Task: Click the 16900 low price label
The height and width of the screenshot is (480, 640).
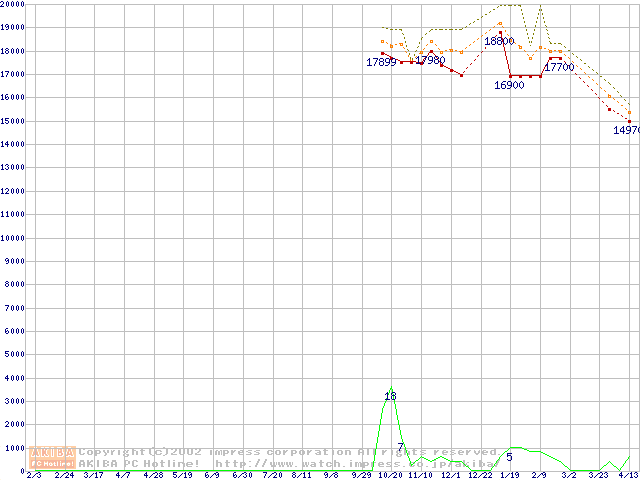Action: [x=509, y=86]
